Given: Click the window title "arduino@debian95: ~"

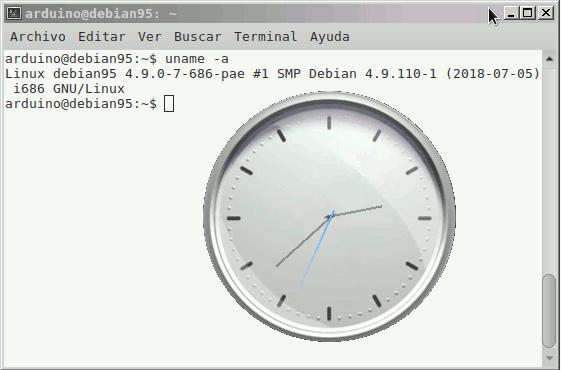Looking at the screenshot, I should (101, 14).
